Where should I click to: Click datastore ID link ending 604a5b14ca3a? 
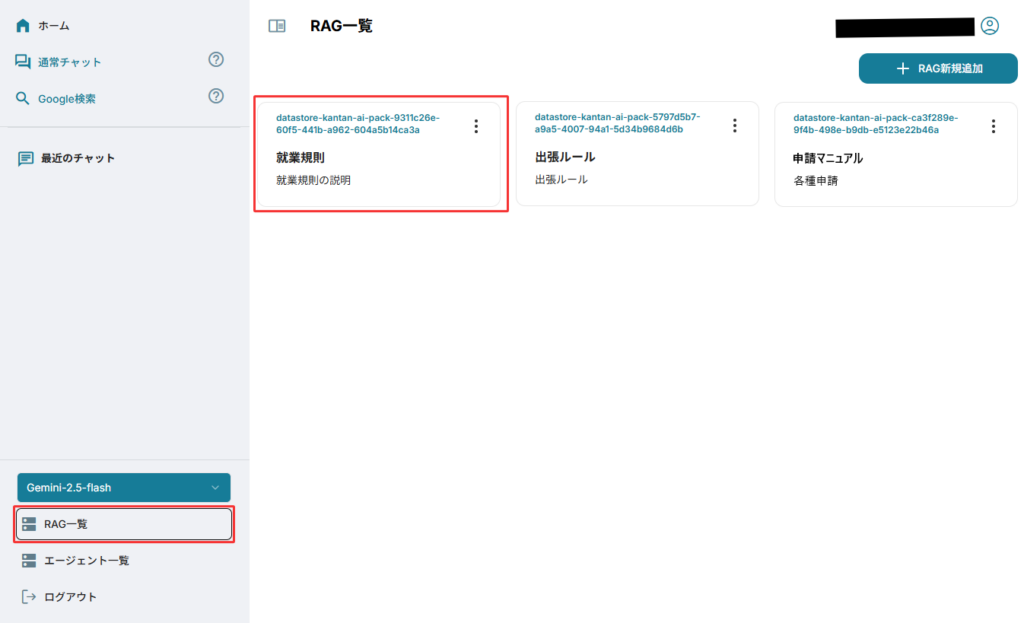358,123
